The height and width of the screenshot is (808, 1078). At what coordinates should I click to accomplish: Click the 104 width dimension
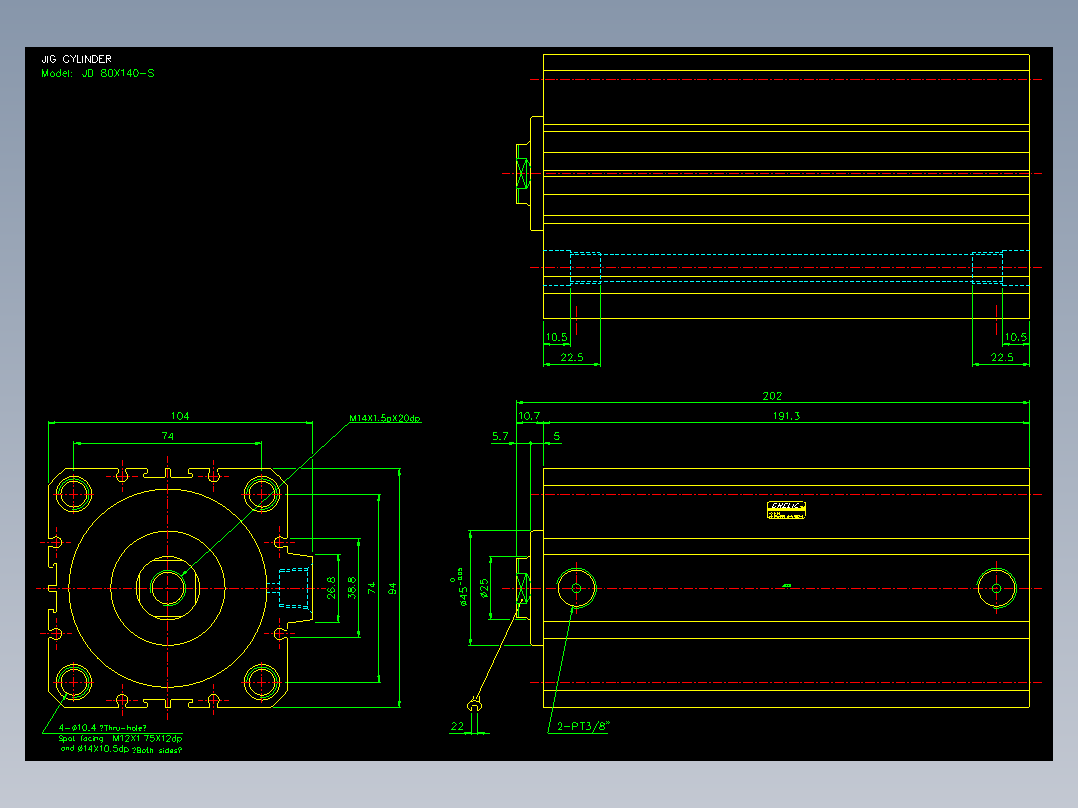[180, 416]
